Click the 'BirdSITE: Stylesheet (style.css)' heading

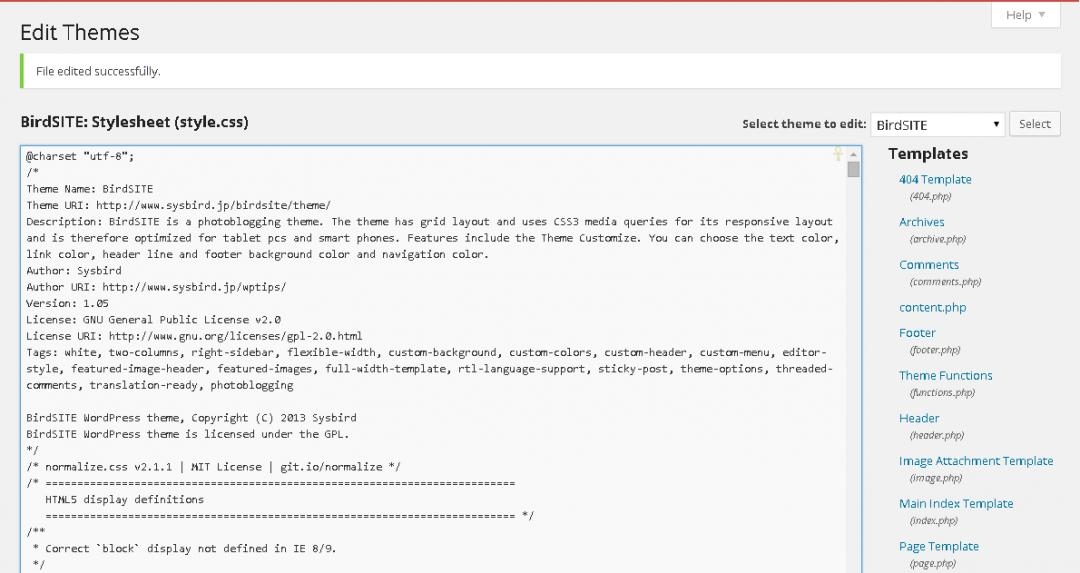(x=134, y=122)
